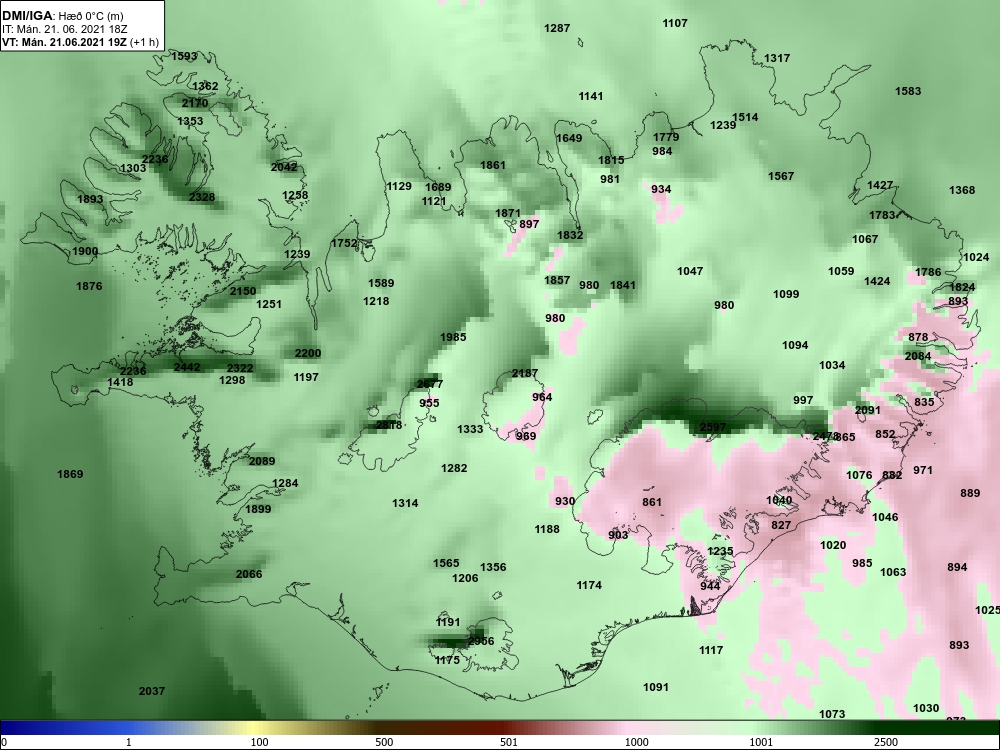
Task: Select the 1188 value on the map
Action: pyautogui.click(x=547, y=529)
